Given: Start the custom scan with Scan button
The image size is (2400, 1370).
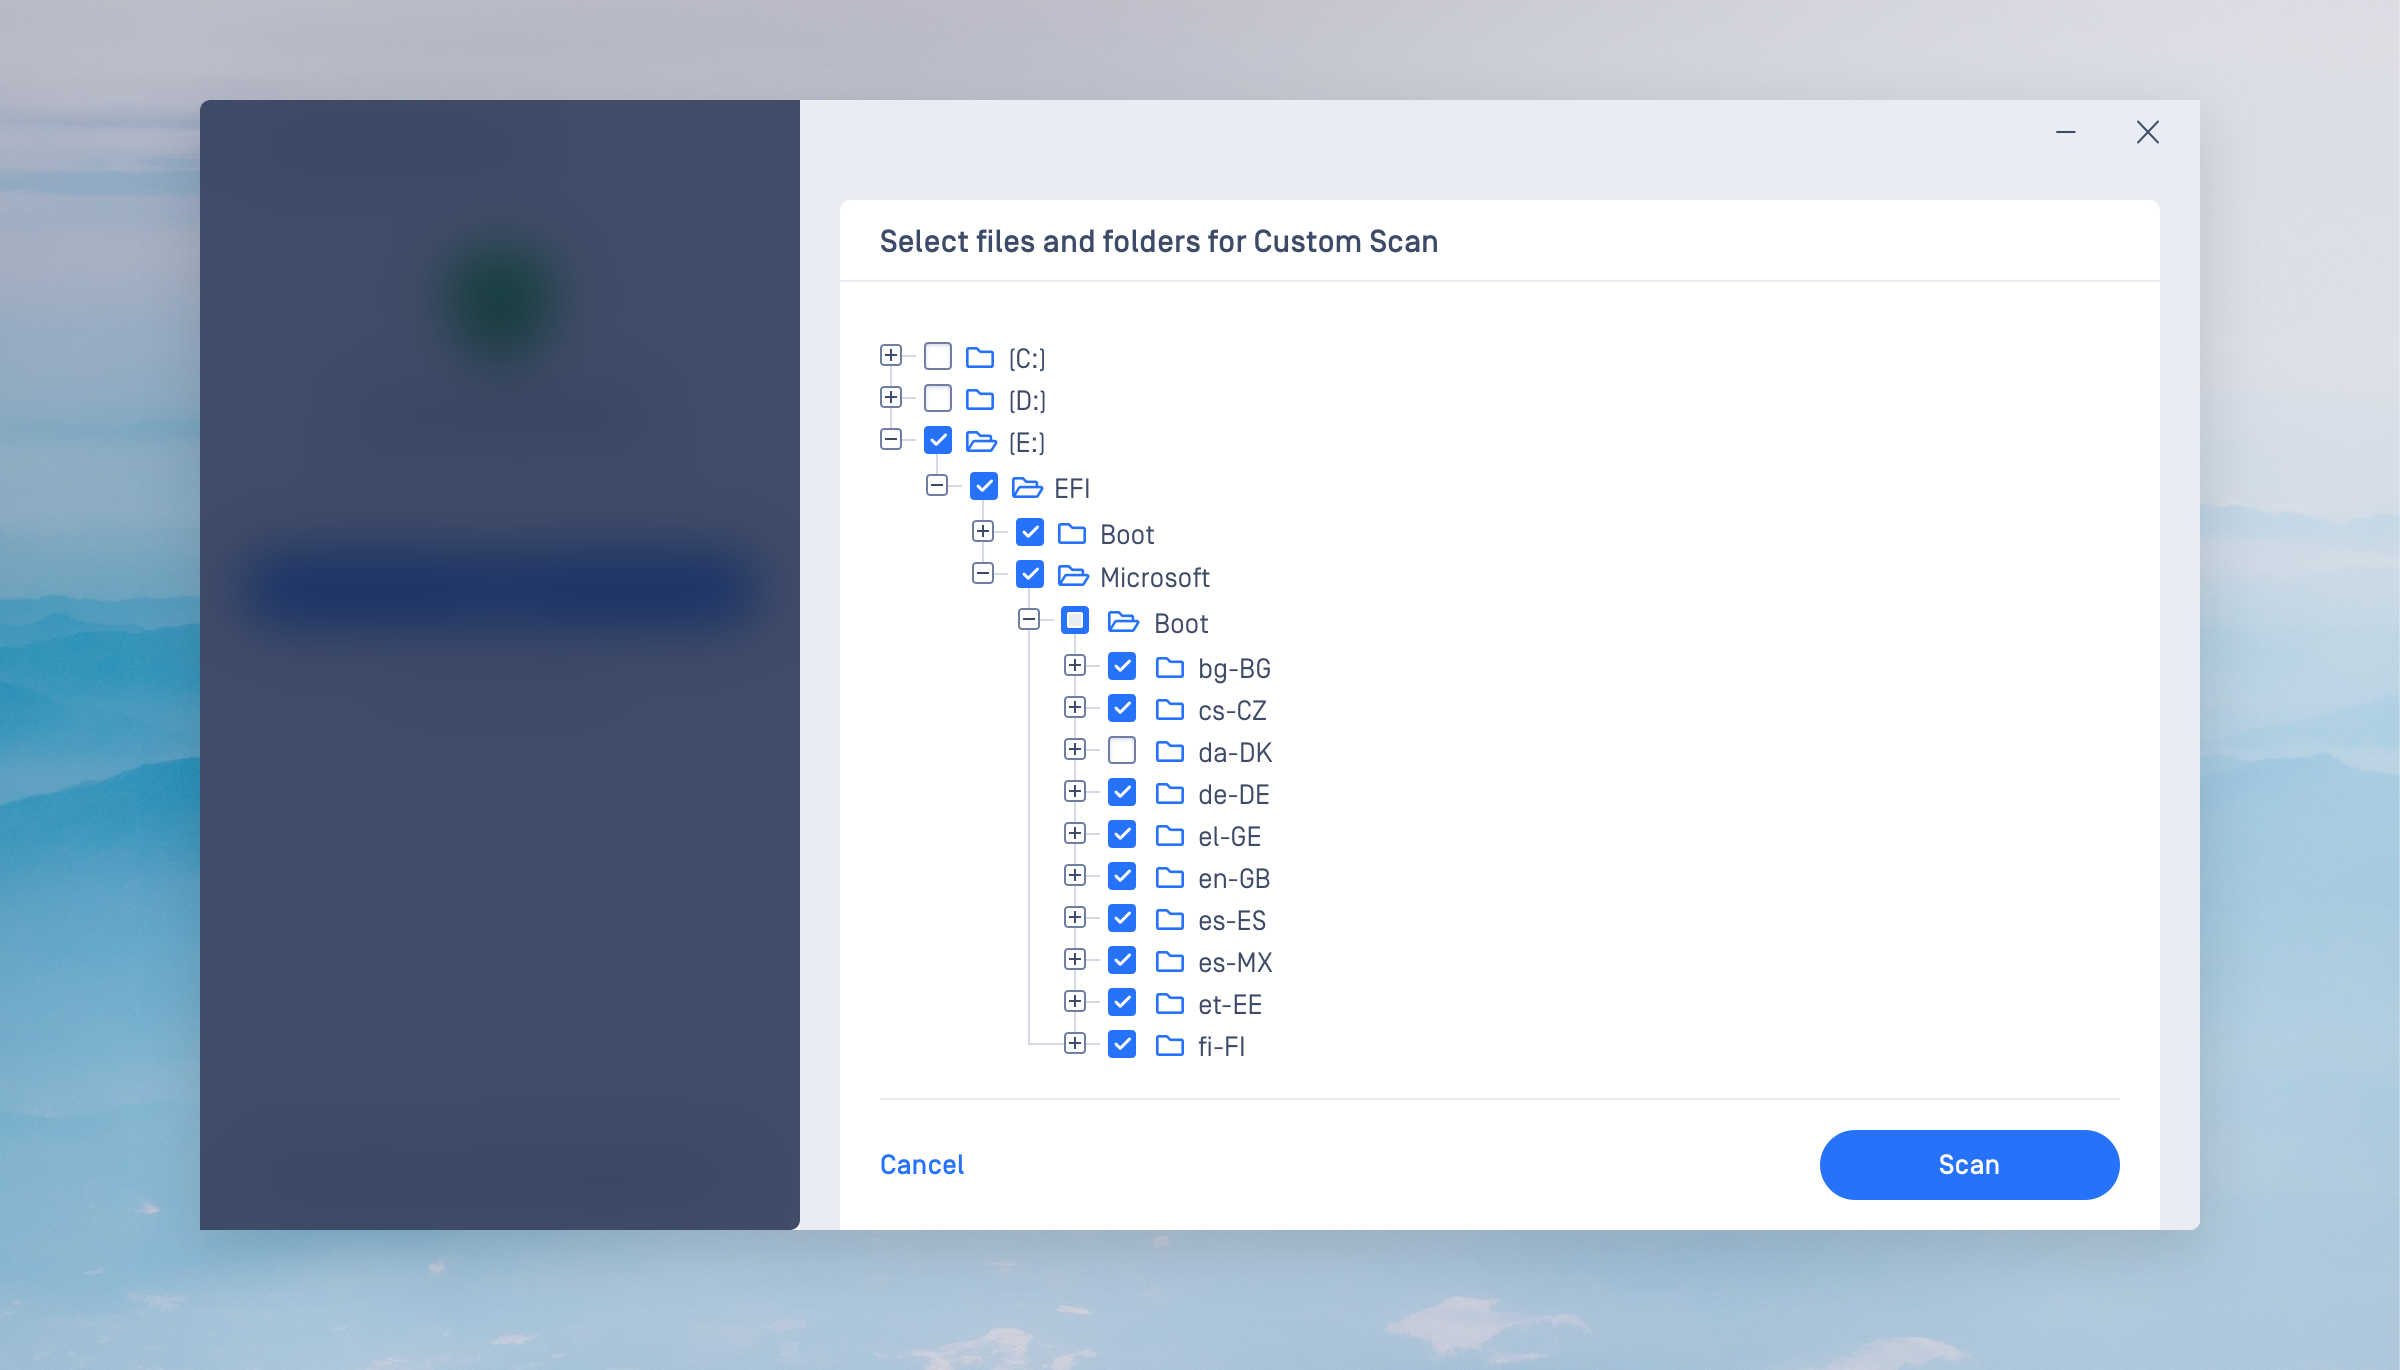Looking at the screenshot, I should point(1968,1165).
